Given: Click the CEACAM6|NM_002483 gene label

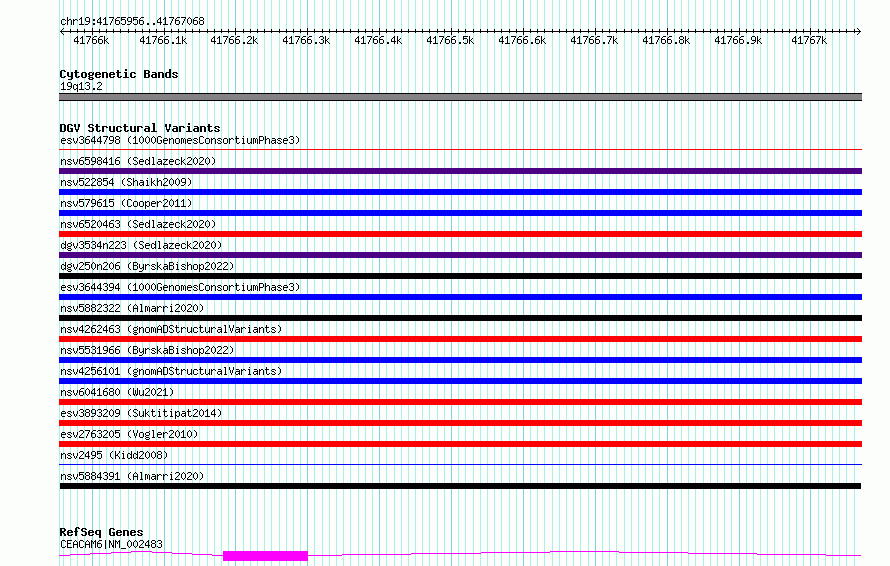Looking at the screenshot, I should [x=111, y=544].
